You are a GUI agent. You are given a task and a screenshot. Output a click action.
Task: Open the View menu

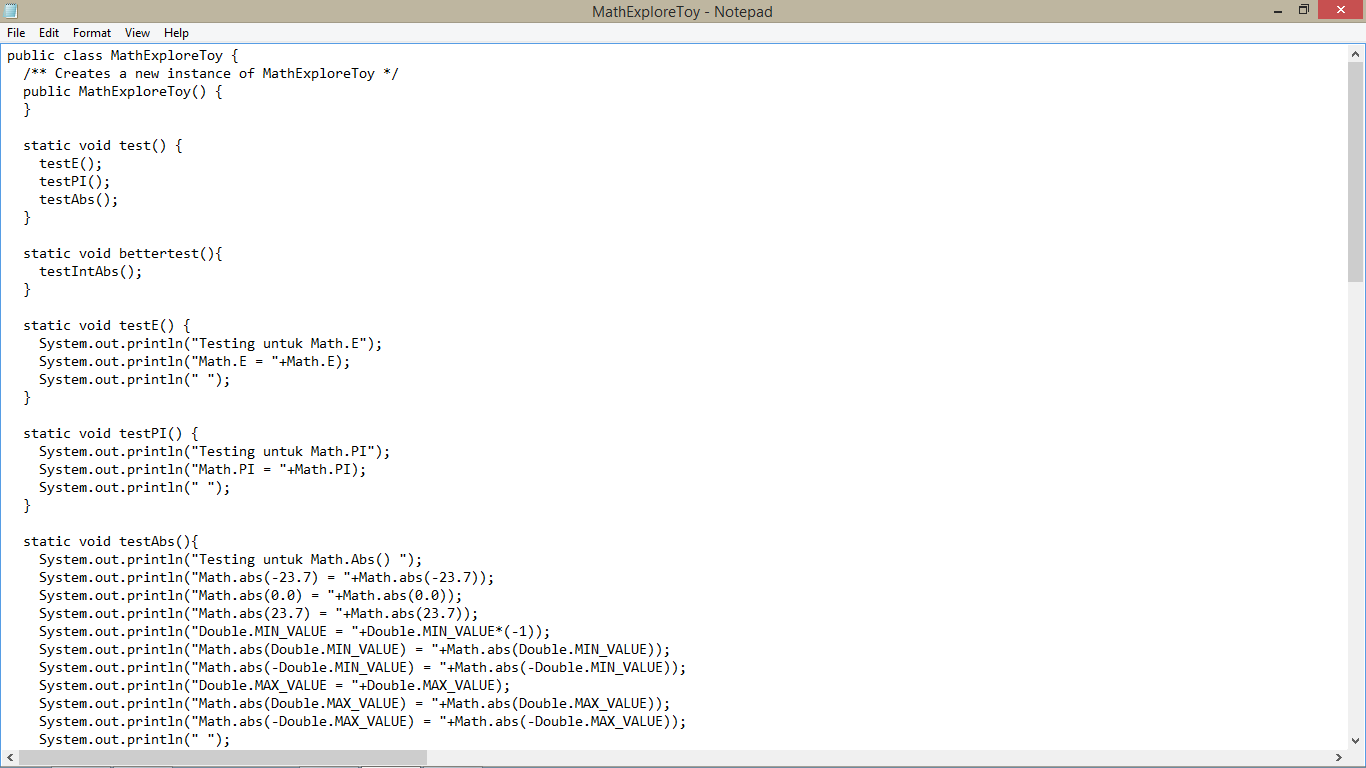137,32
